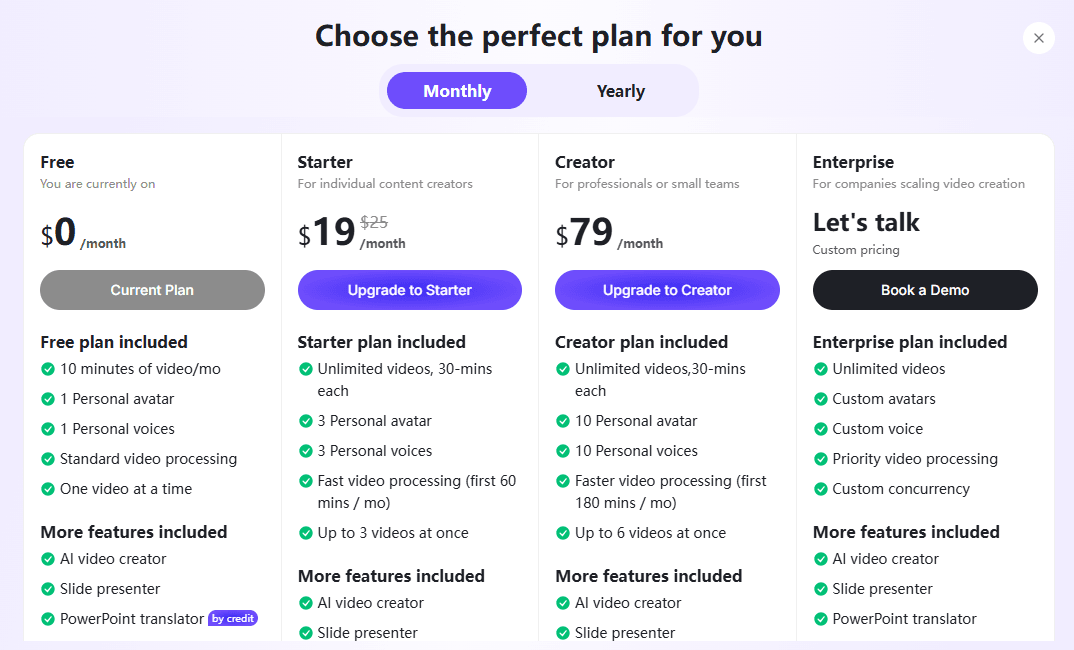Click the by credit badge
This screenshot has width=1074, height=650.
(x=233, y=619)
